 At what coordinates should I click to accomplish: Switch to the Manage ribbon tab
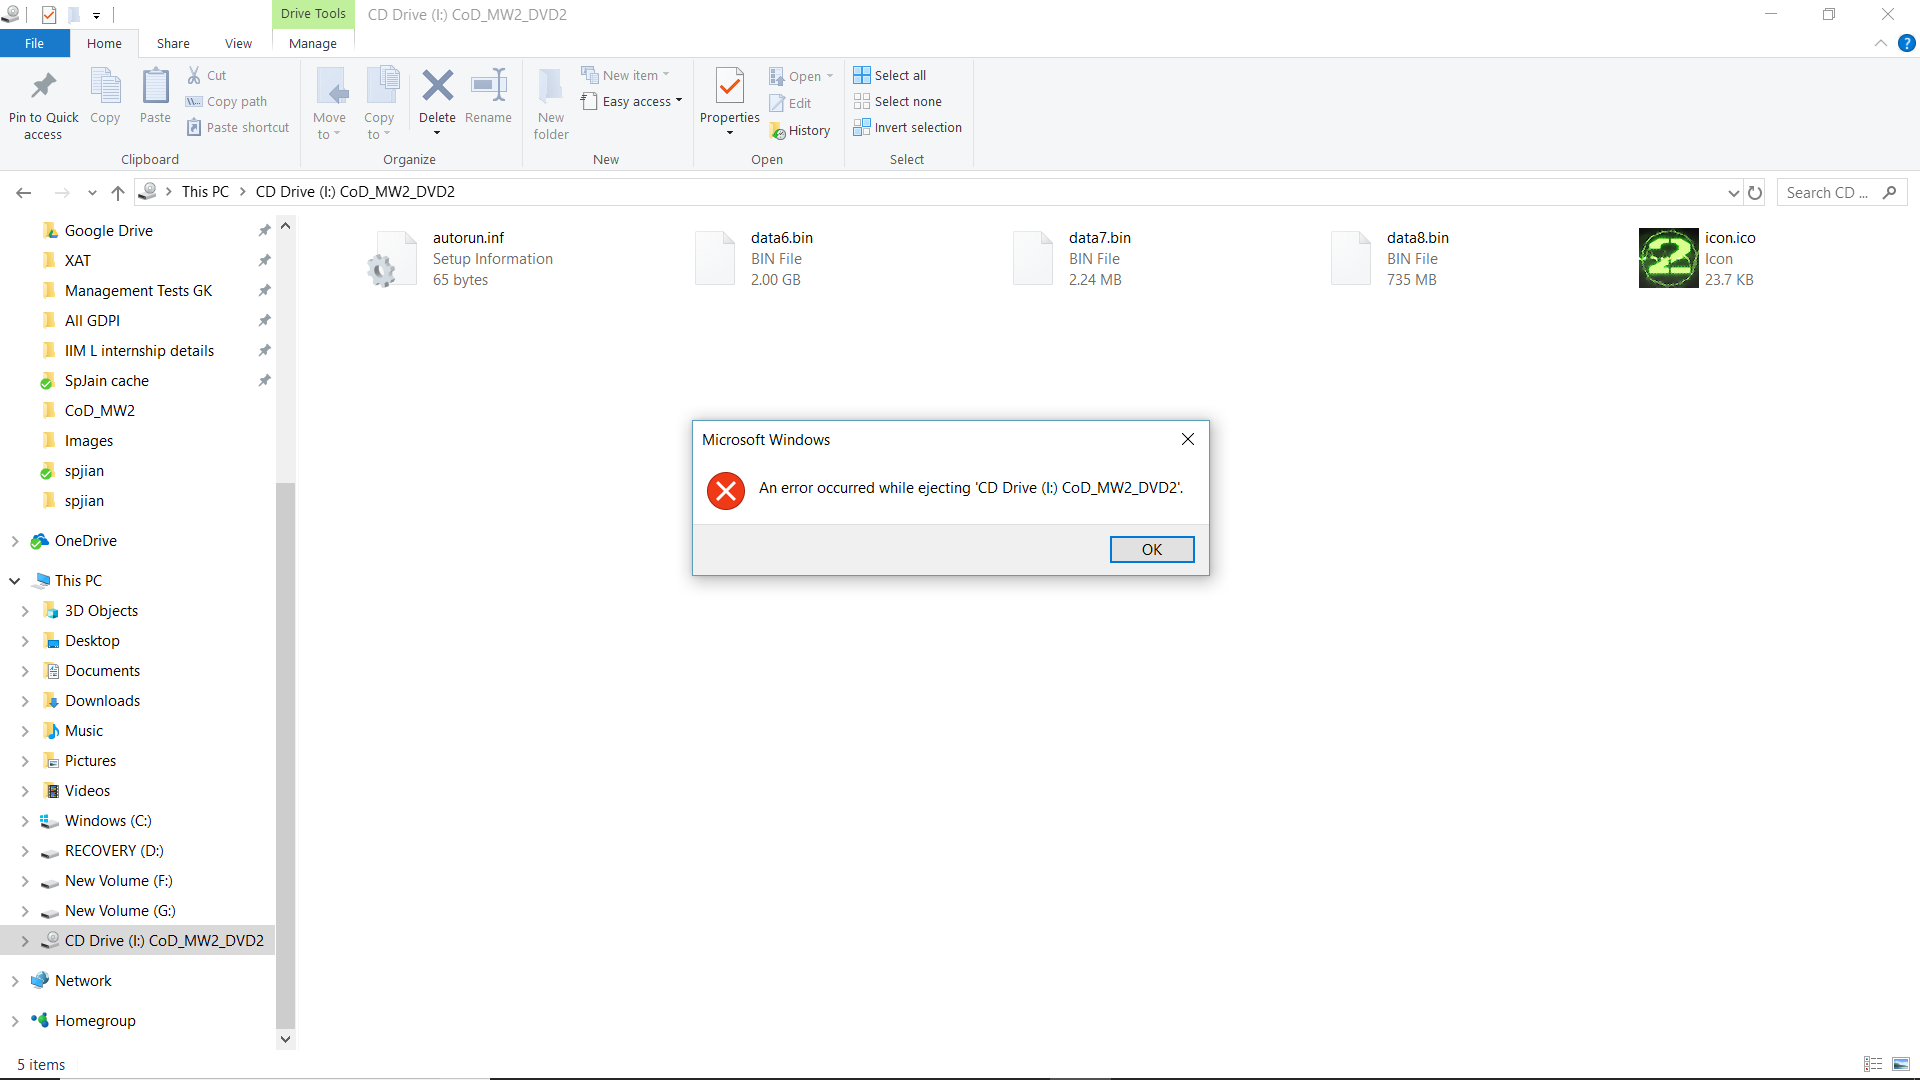(x=313, y=43)
